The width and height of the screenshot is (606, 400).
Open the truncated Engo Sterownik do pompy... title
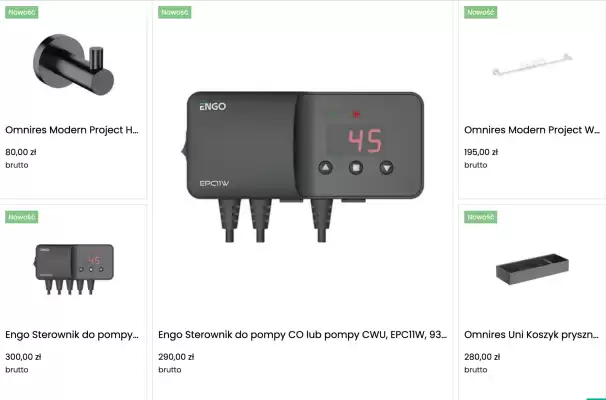coord(72,335)
